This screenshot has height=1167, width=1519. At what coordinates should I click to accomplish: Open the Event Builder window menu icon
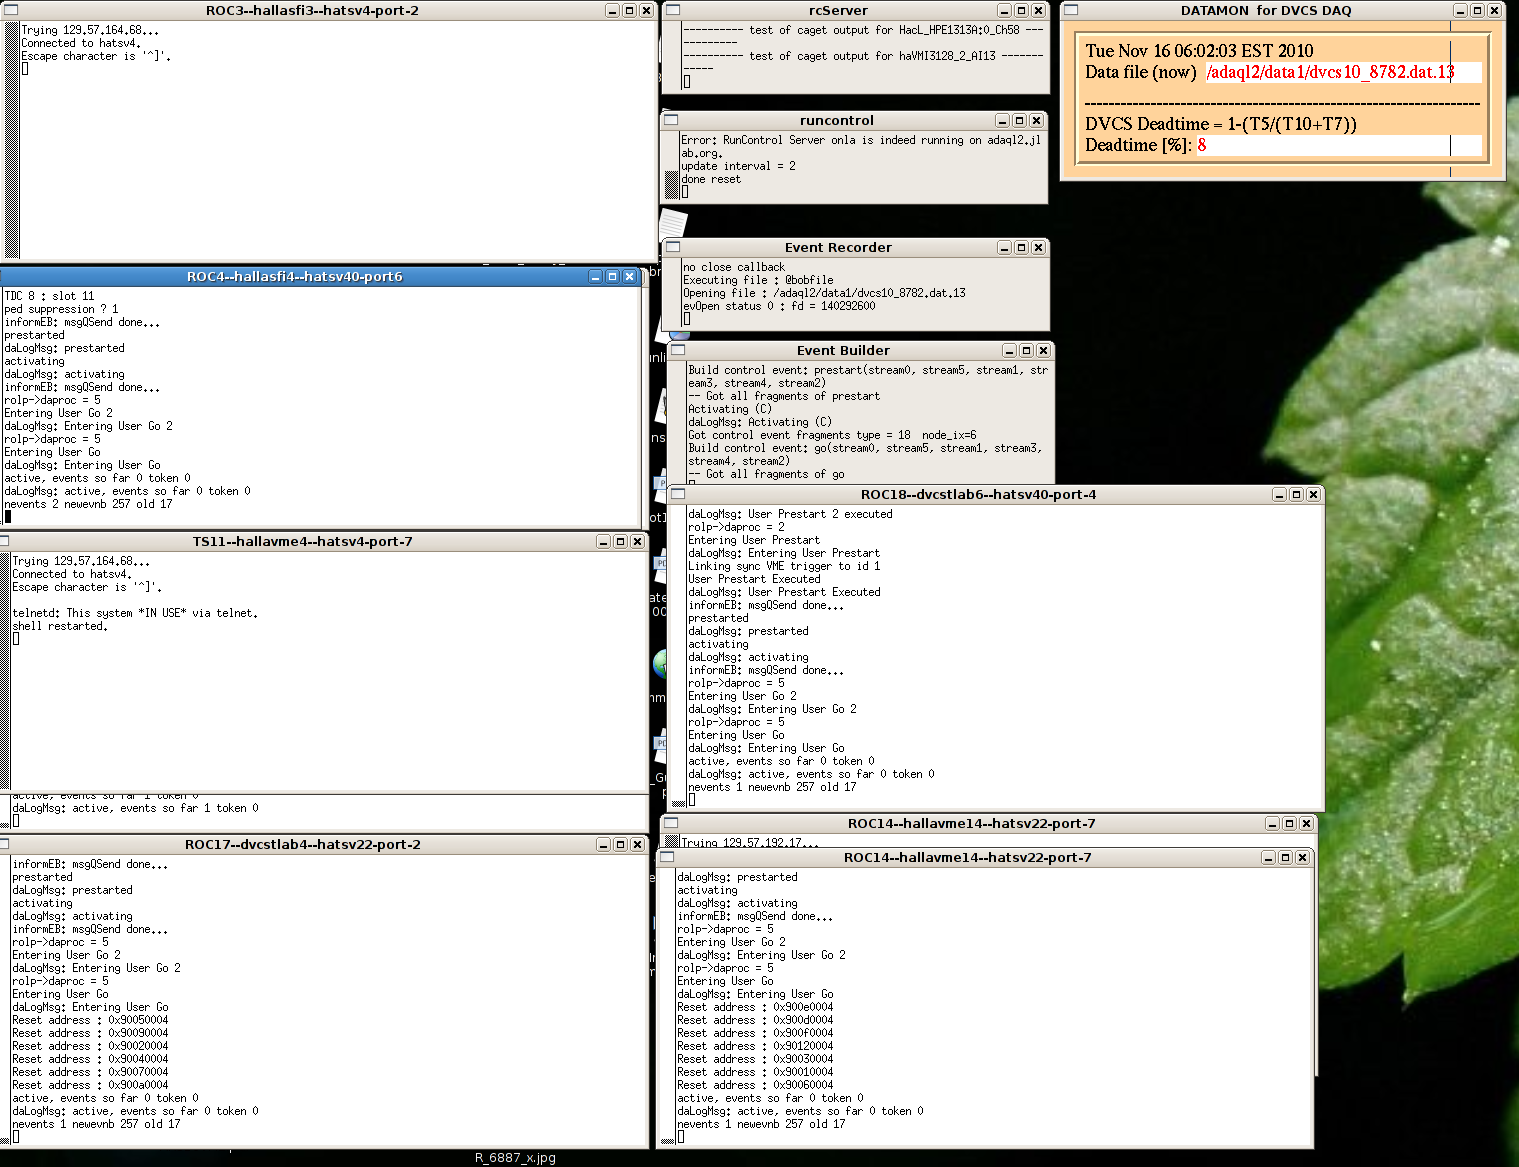pyautogui.click(x=678, y=350)
